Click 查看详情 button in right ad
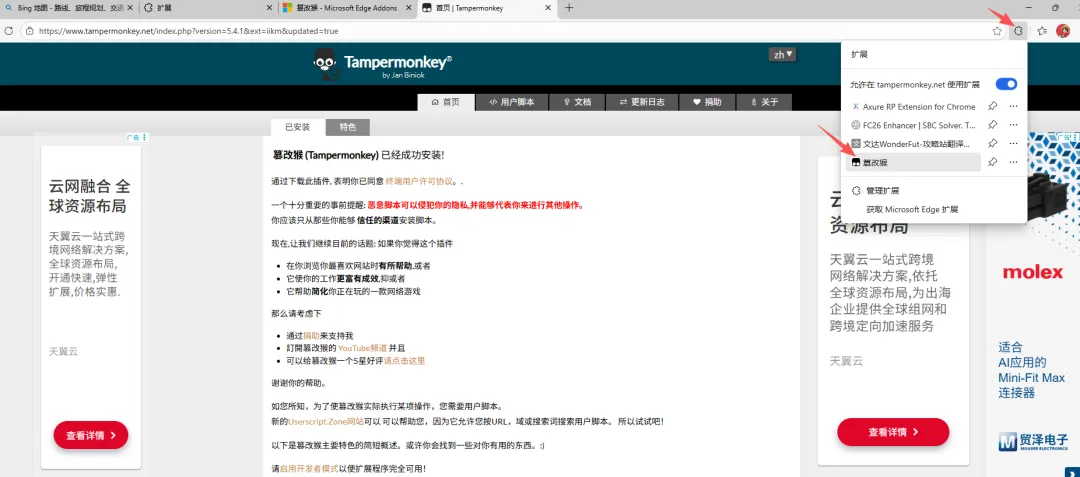The width and height of the screenshot is (1080, 477). tap(893, 432)
